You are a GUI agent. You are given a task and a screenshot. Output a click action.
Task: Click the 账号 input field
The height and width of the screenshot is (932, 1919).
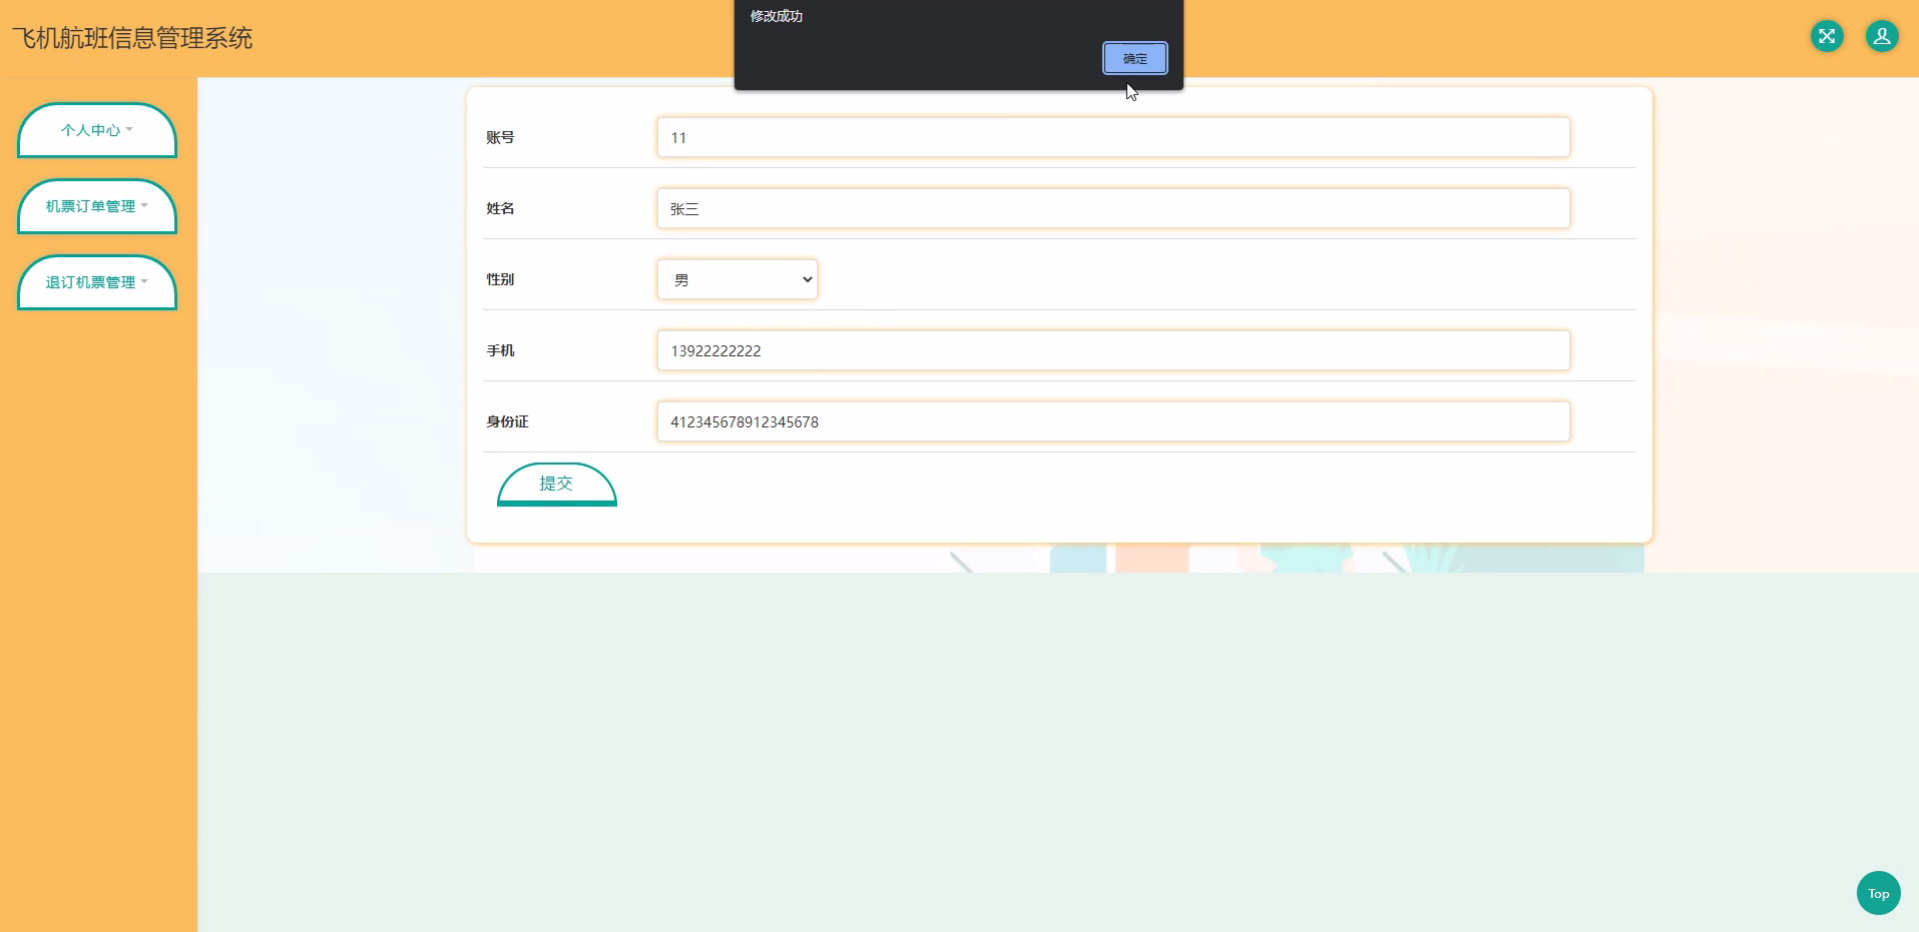click(1113, 137)
